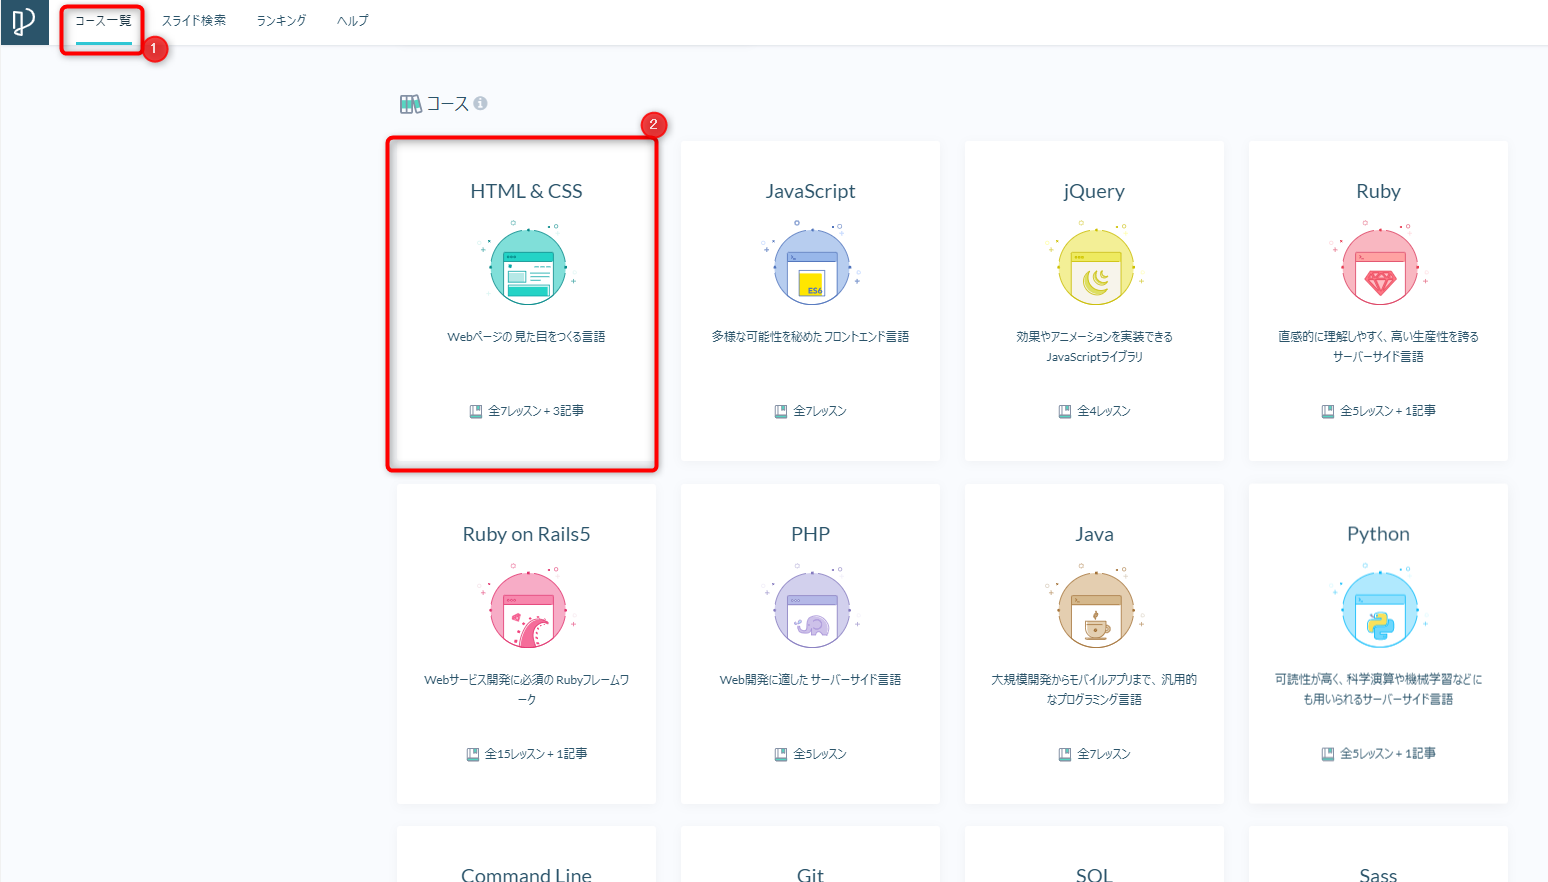Click 全5レッスン + 1記事 label in Python card
The height and width of the screenshot is (882, 1548).
(1388, 754)
